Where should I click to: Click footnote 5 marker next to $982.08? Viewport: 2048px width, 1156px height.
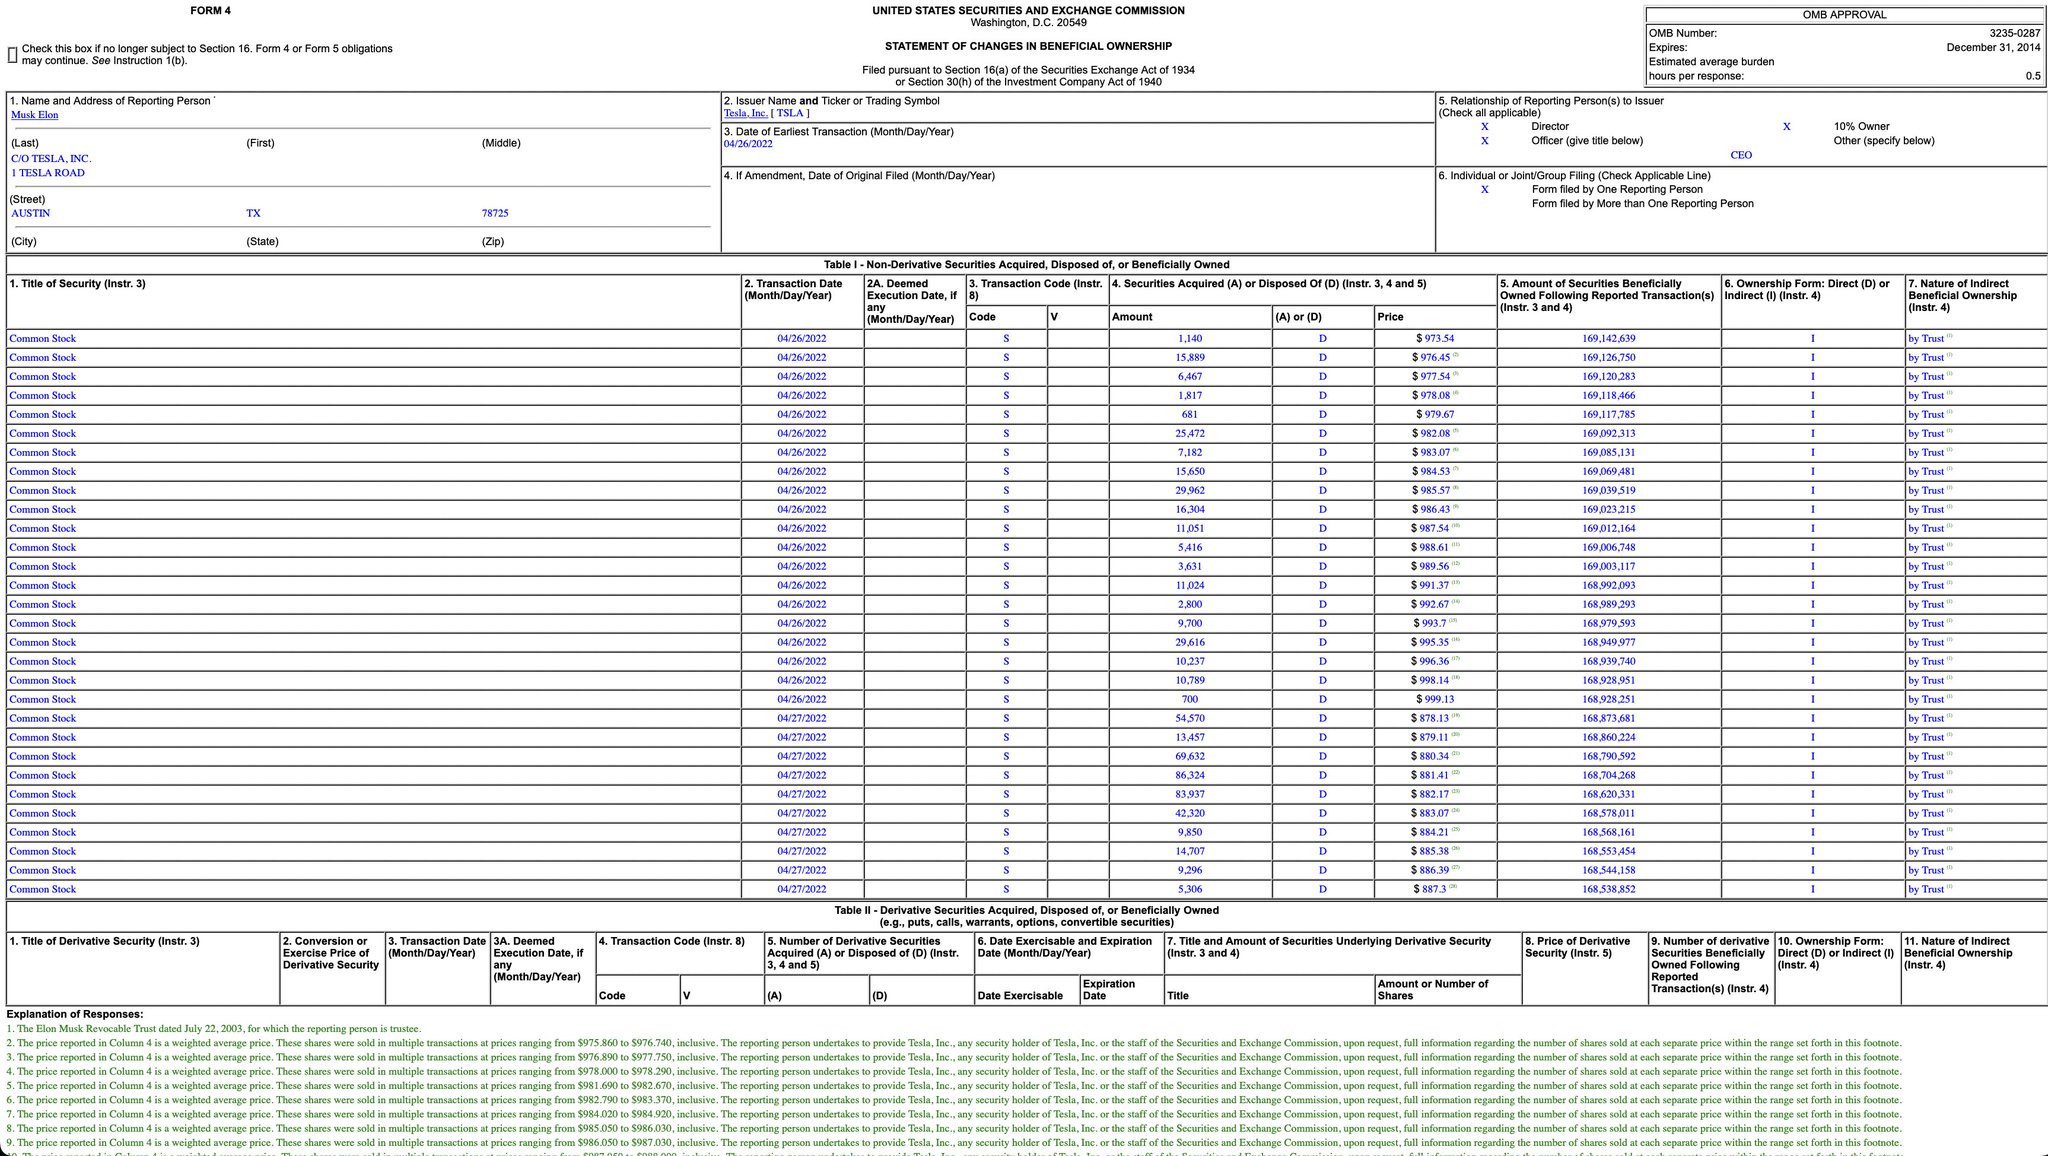pos(1456,432)
